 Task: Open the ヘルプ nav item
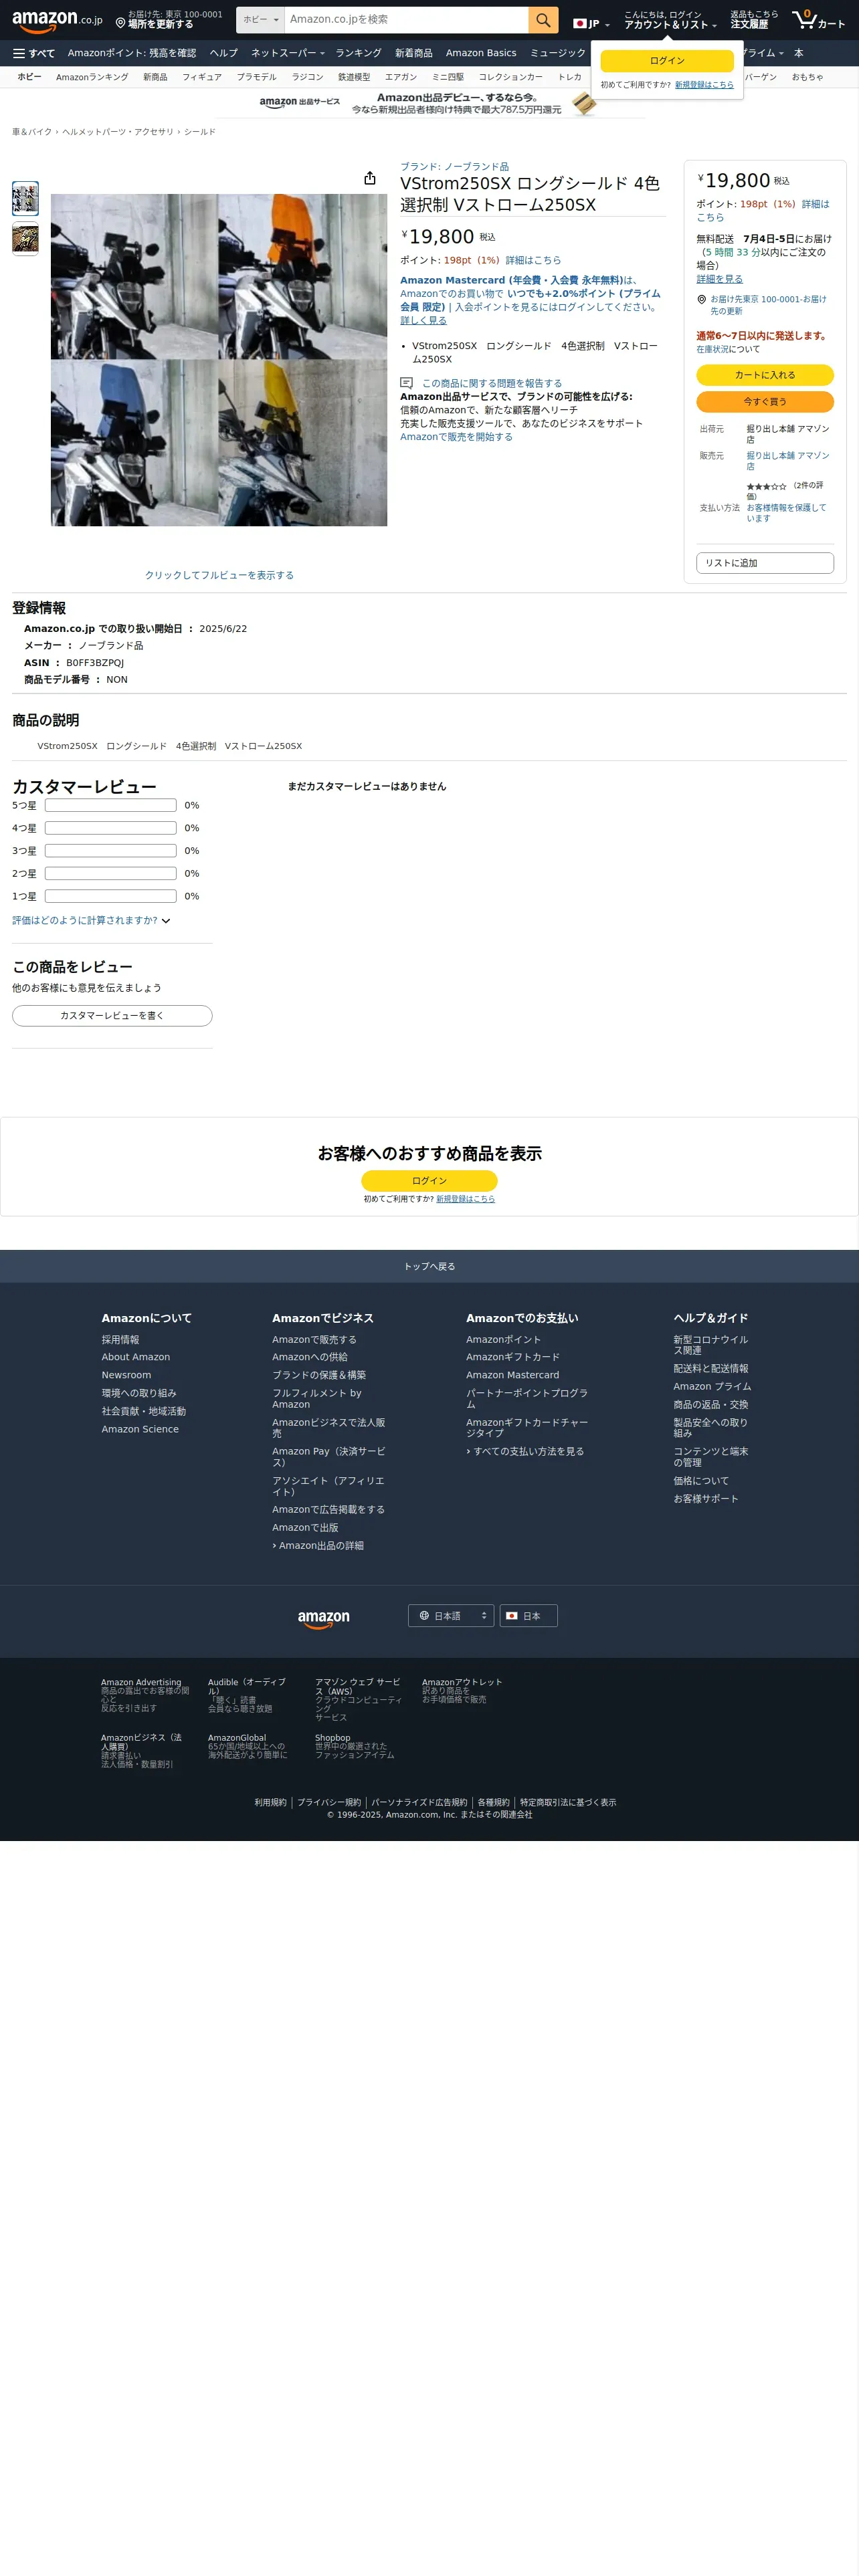click(x=224, y=53)
